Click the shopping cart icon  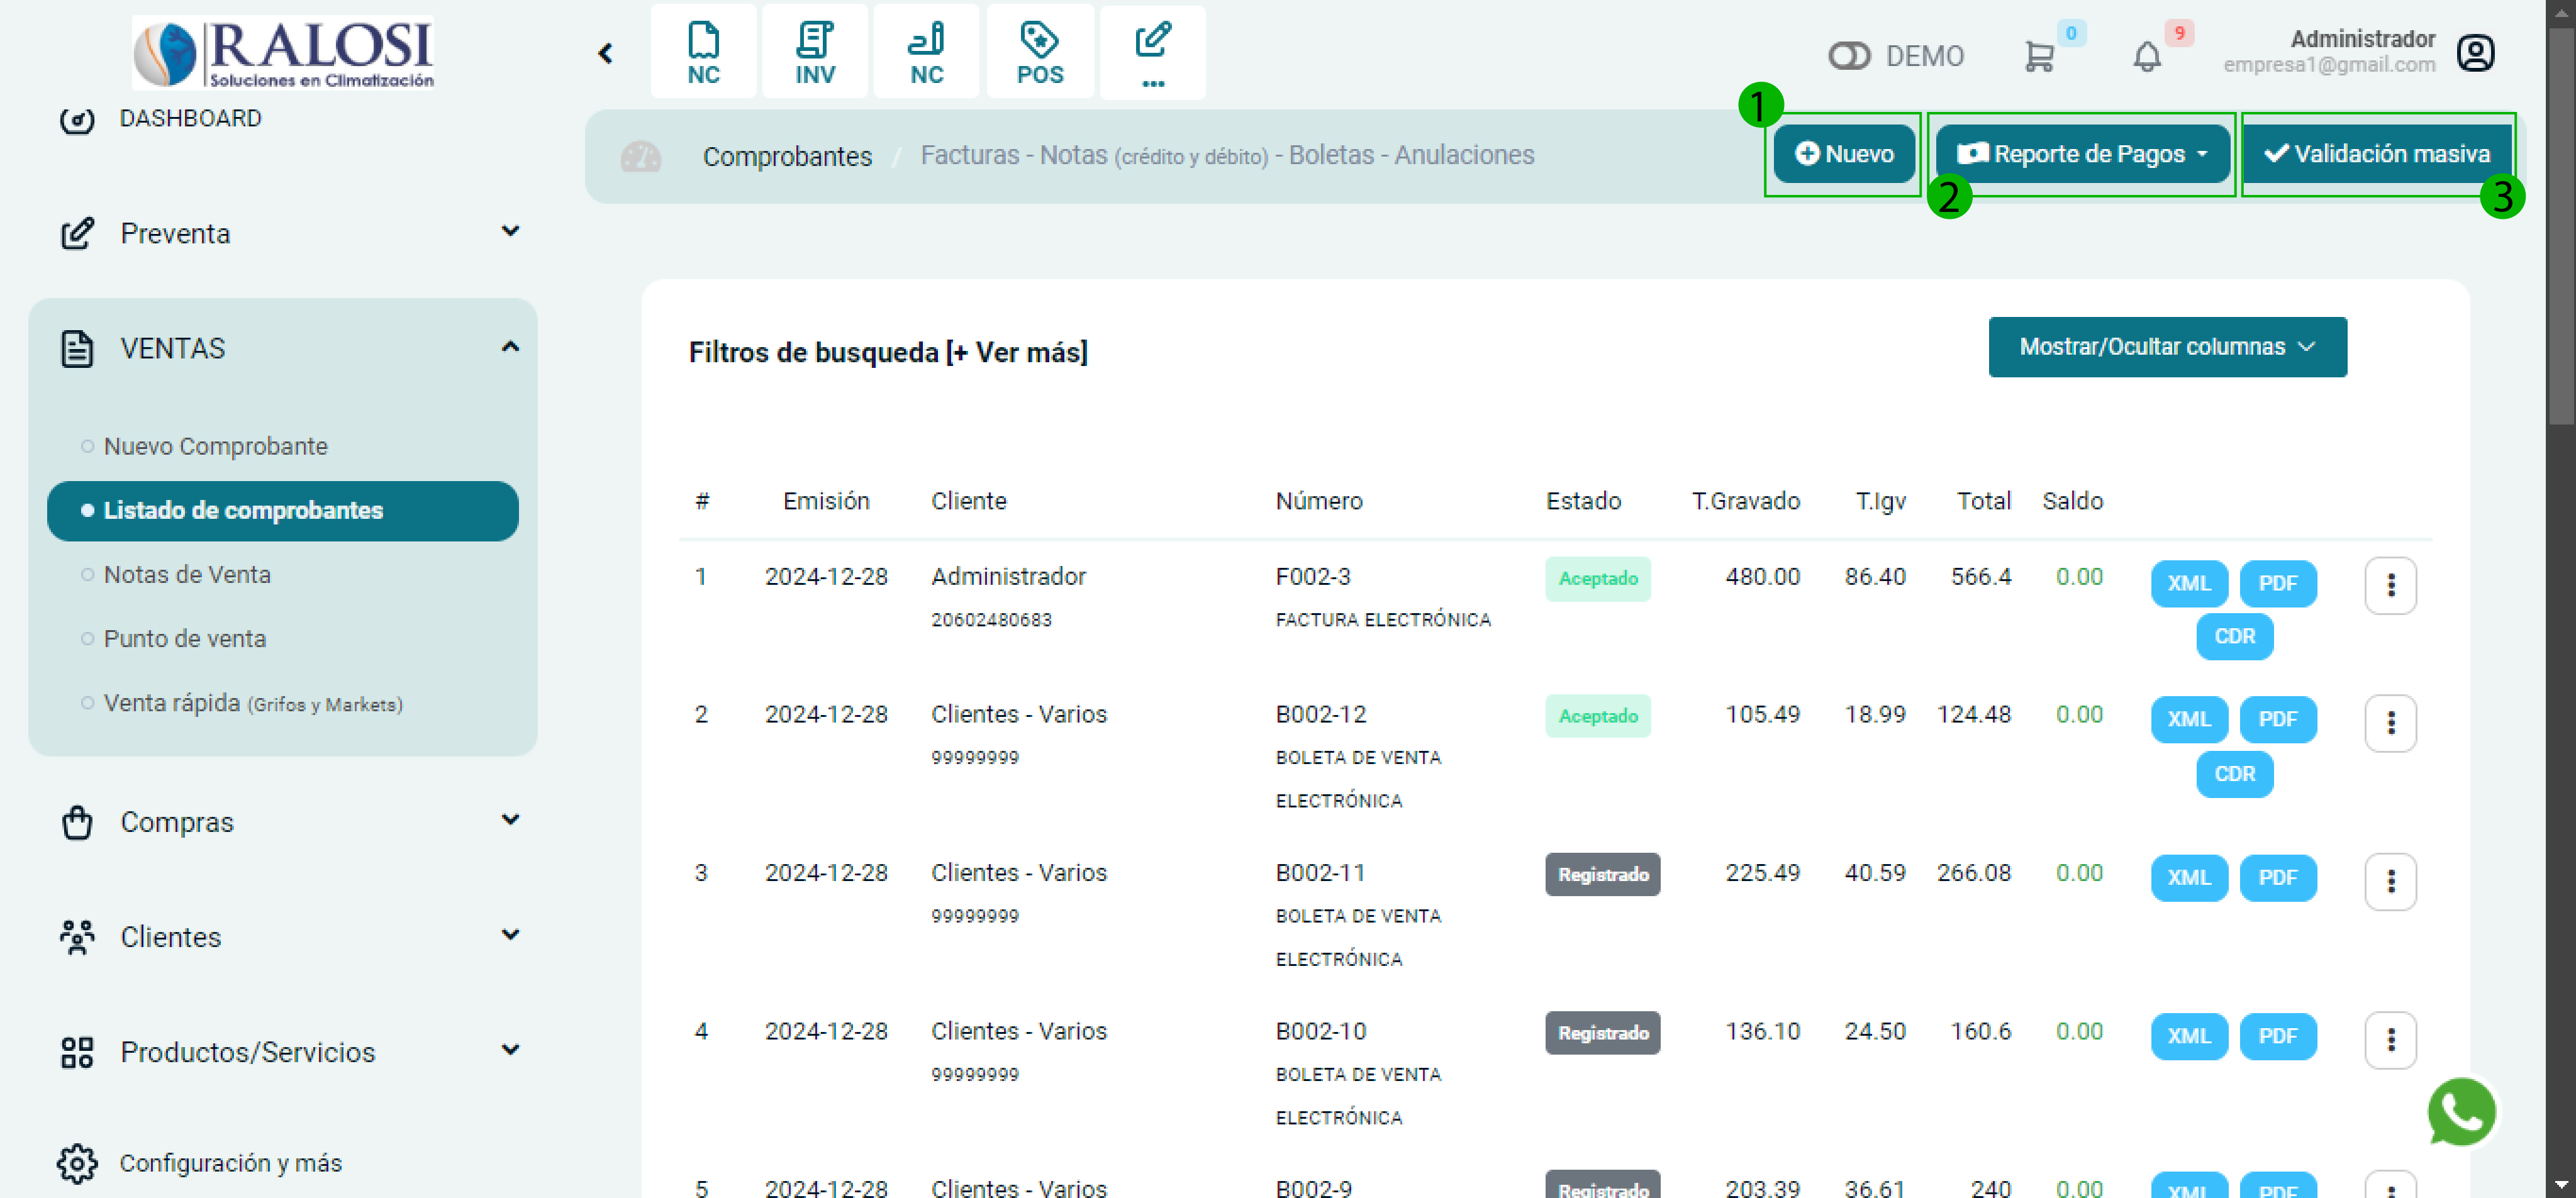click(2038, 56)
